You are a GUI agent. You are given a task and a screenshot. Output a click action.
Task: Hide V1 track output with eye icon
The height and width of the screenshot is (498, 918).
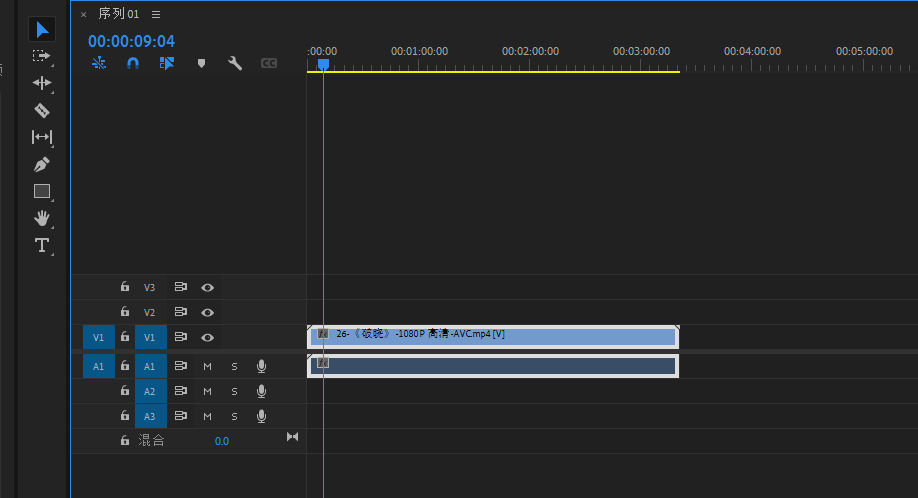coord(207,338)
